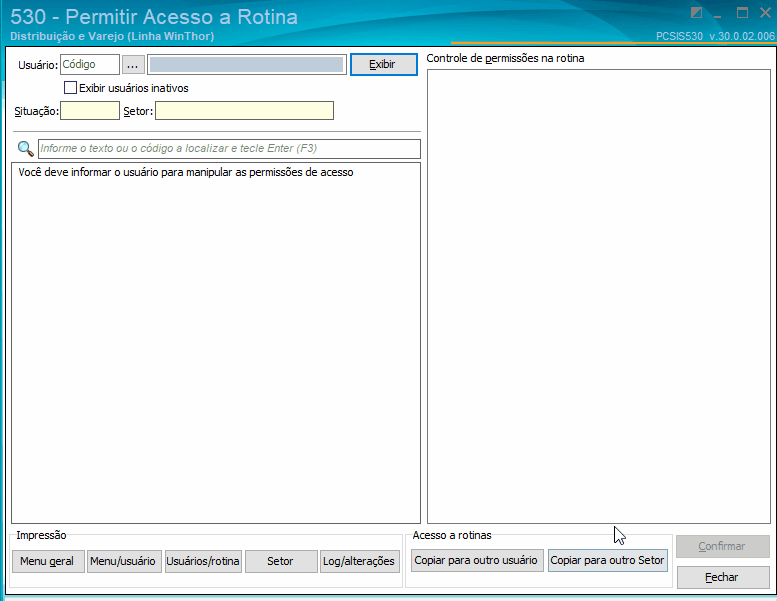Open Log/alterações report
Image resolution: width=777 pixels, height=601 pixels.
(x=360, y=561)
